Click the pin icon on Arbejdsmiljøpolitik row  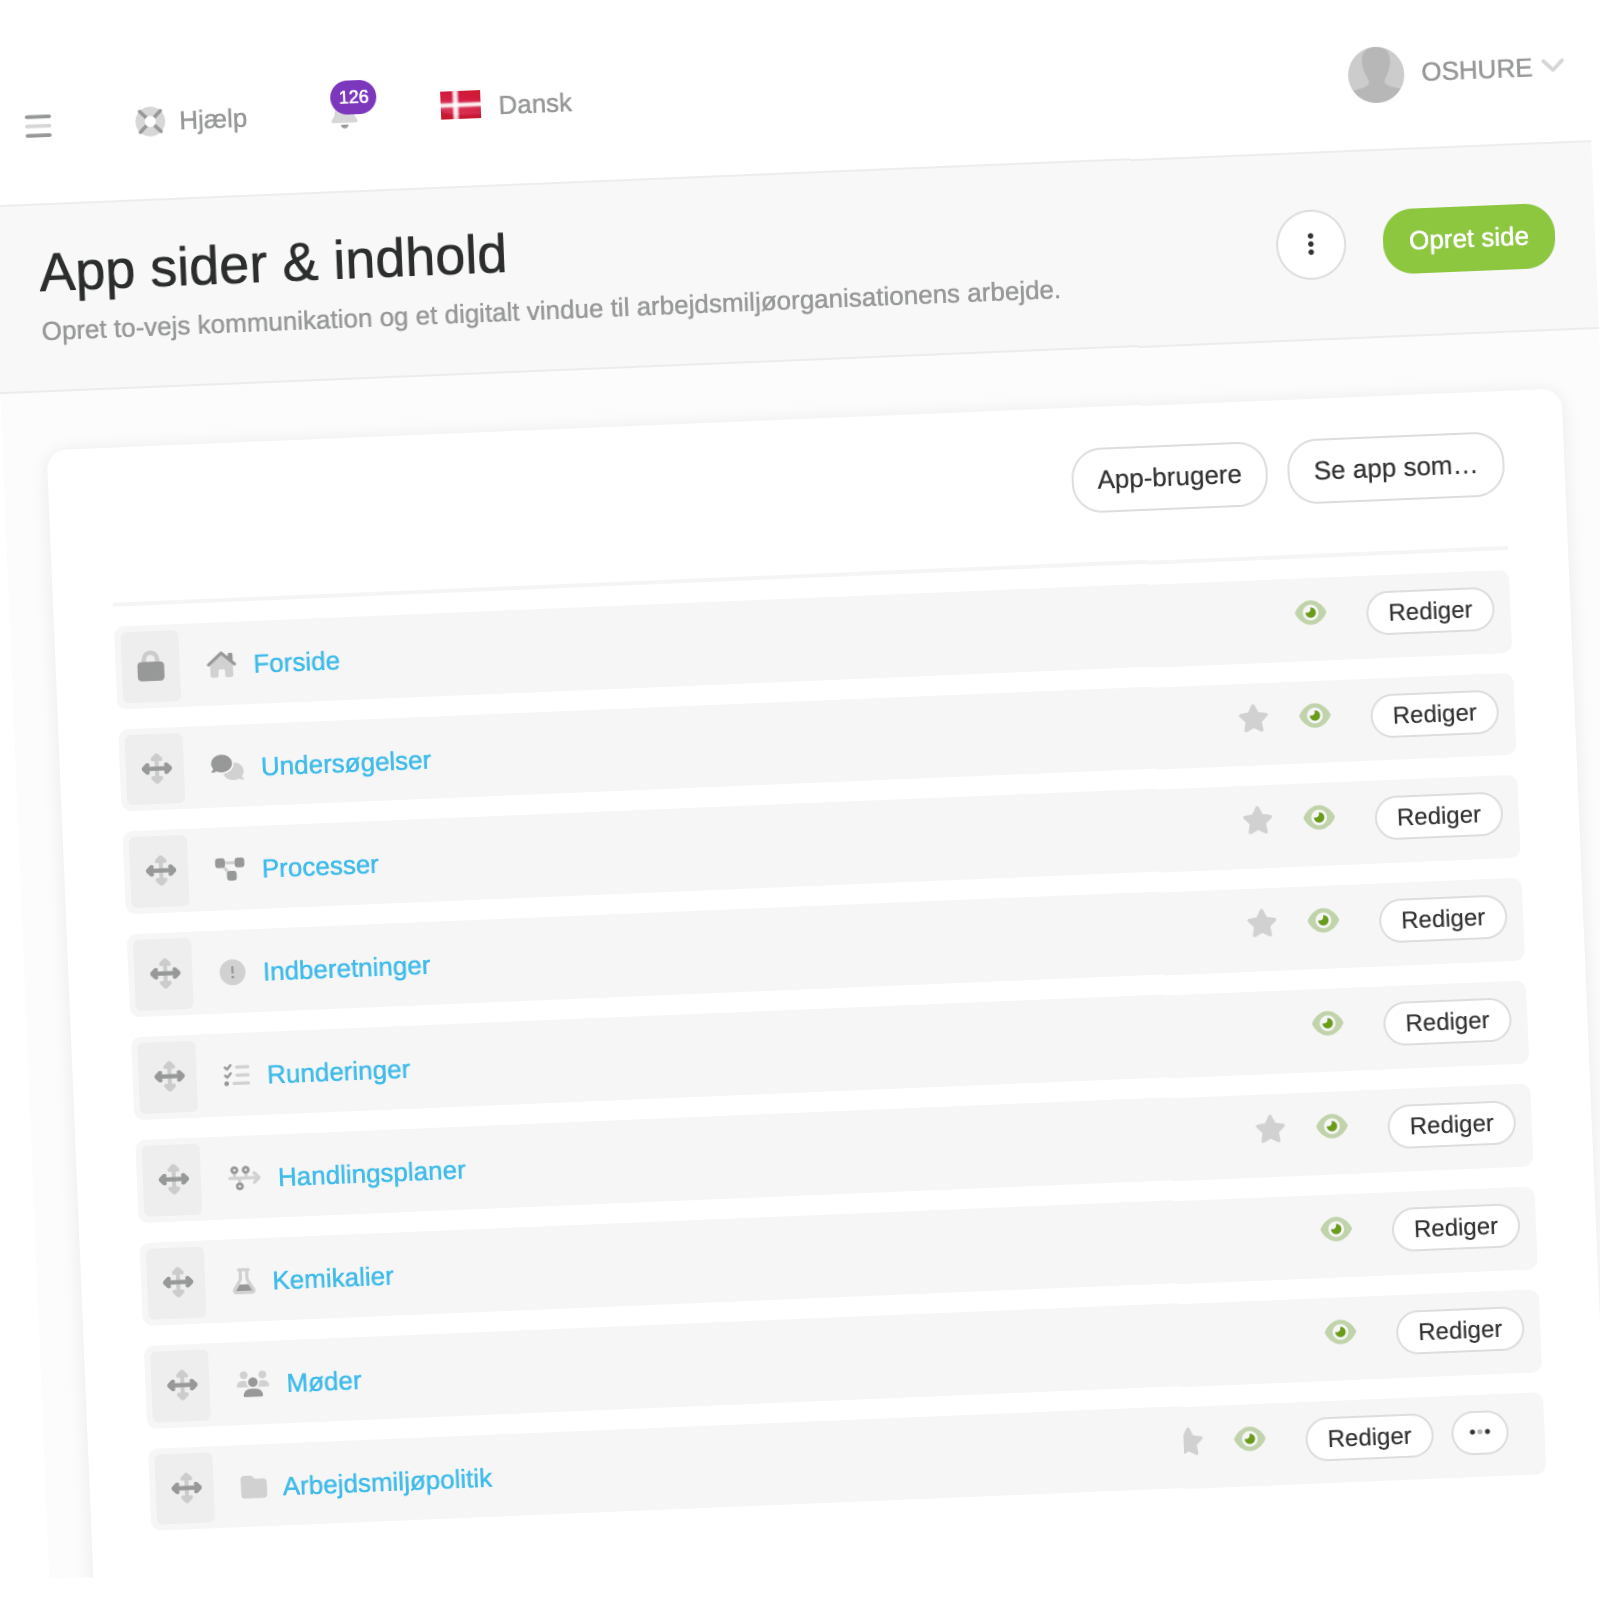1191,1441
